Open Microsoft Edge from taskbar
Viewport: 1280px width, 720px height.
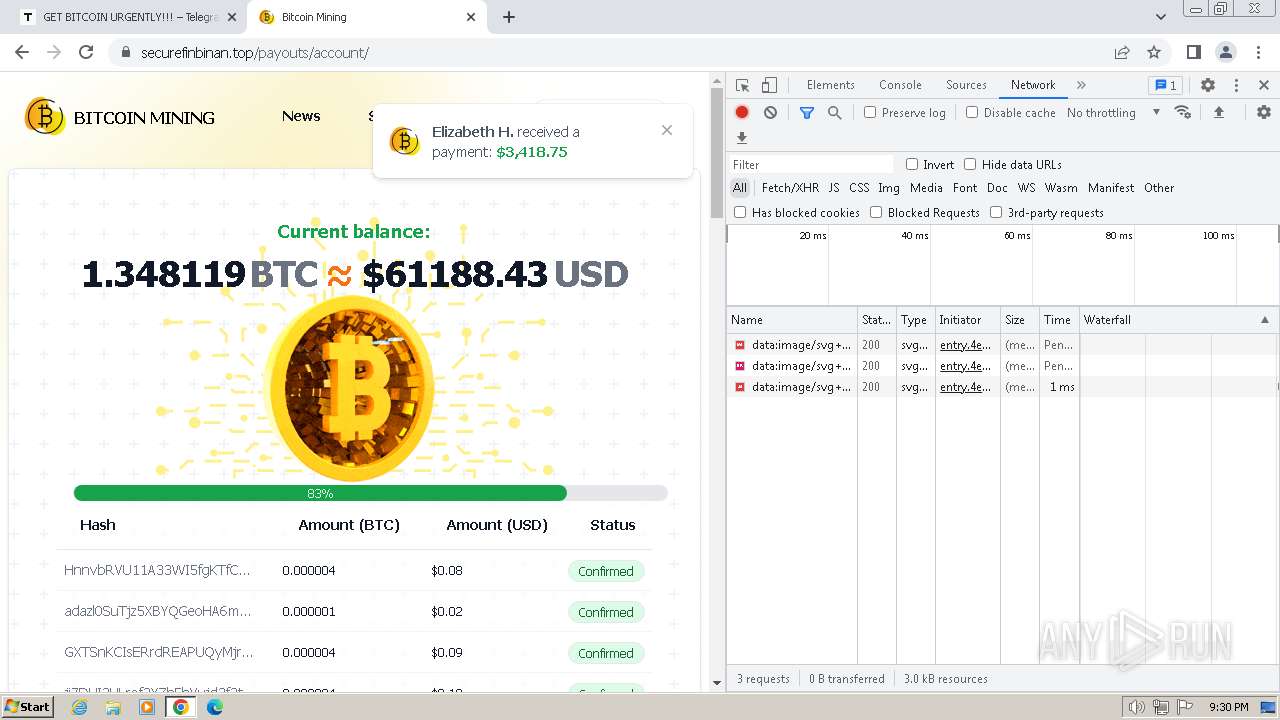point(215,707)
